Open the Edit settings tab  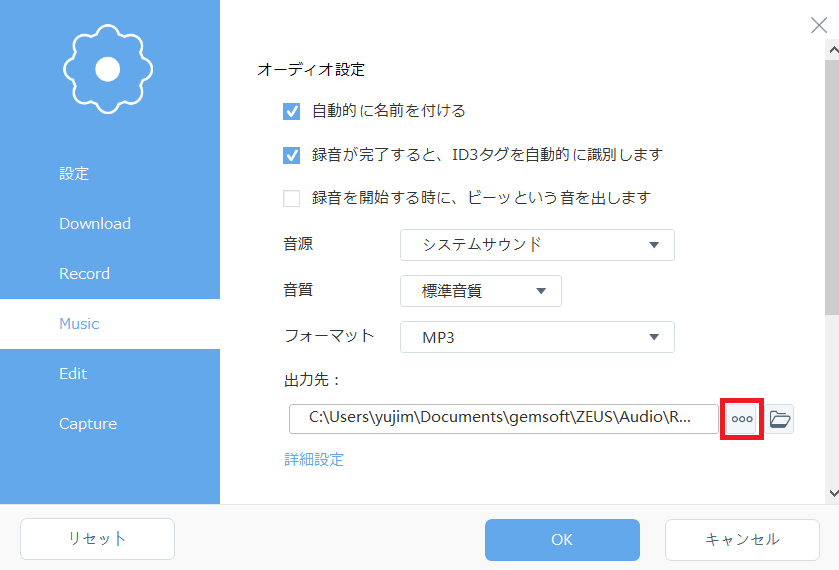tap(73, 374)
